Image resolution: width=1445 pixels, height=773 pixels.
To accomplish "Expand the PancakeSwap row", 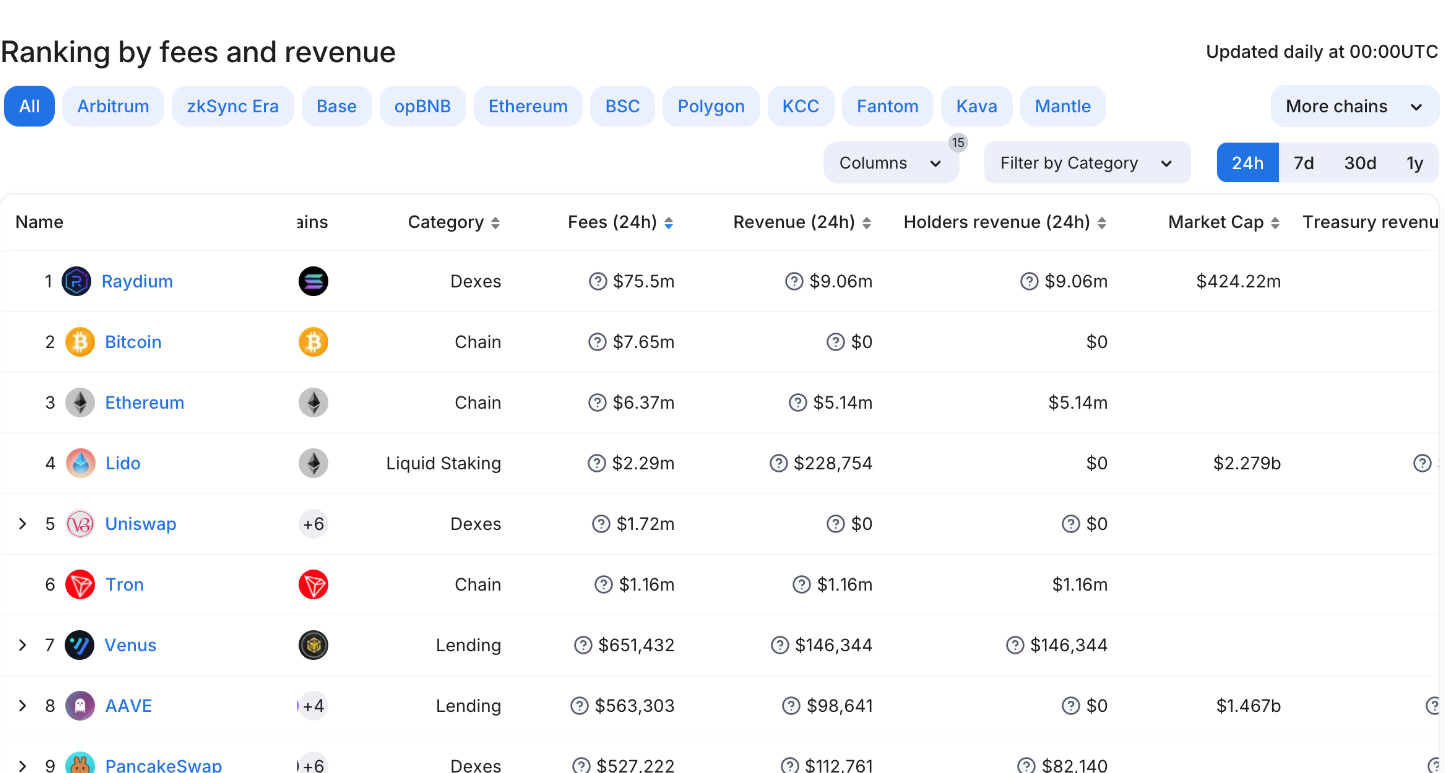I will pyautogui.click(x=23, y=765).
